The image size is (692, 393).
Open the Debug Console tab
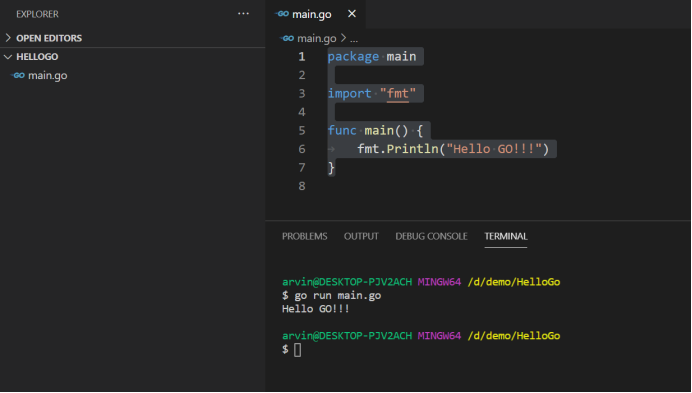point(431,236)
